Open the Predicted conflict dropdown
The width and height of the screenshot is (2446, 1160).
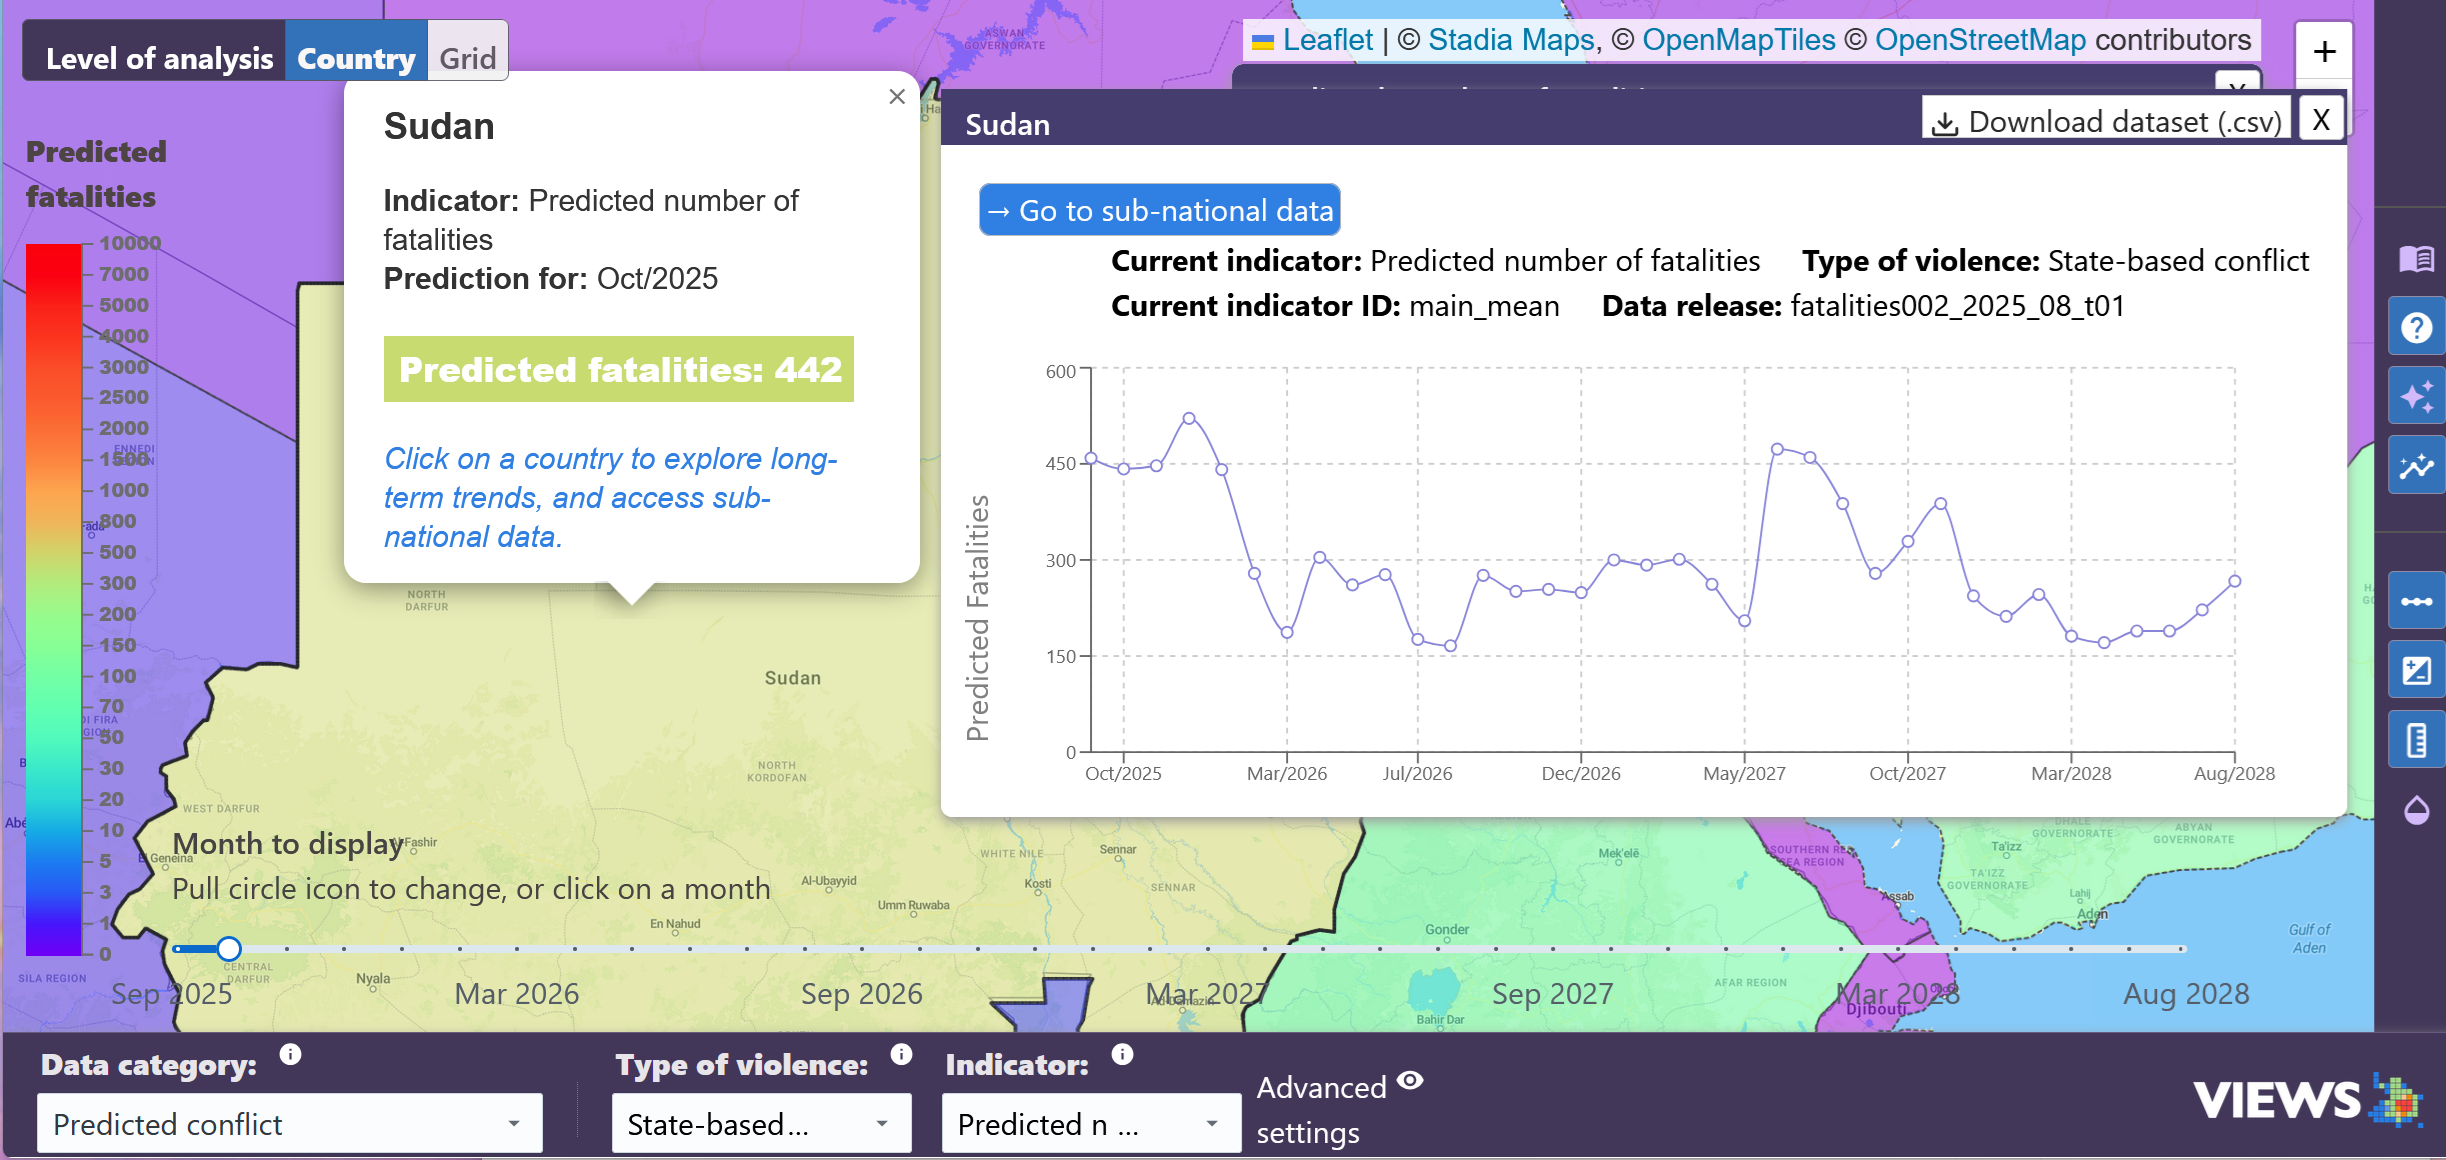click(x=290, y=1124)
